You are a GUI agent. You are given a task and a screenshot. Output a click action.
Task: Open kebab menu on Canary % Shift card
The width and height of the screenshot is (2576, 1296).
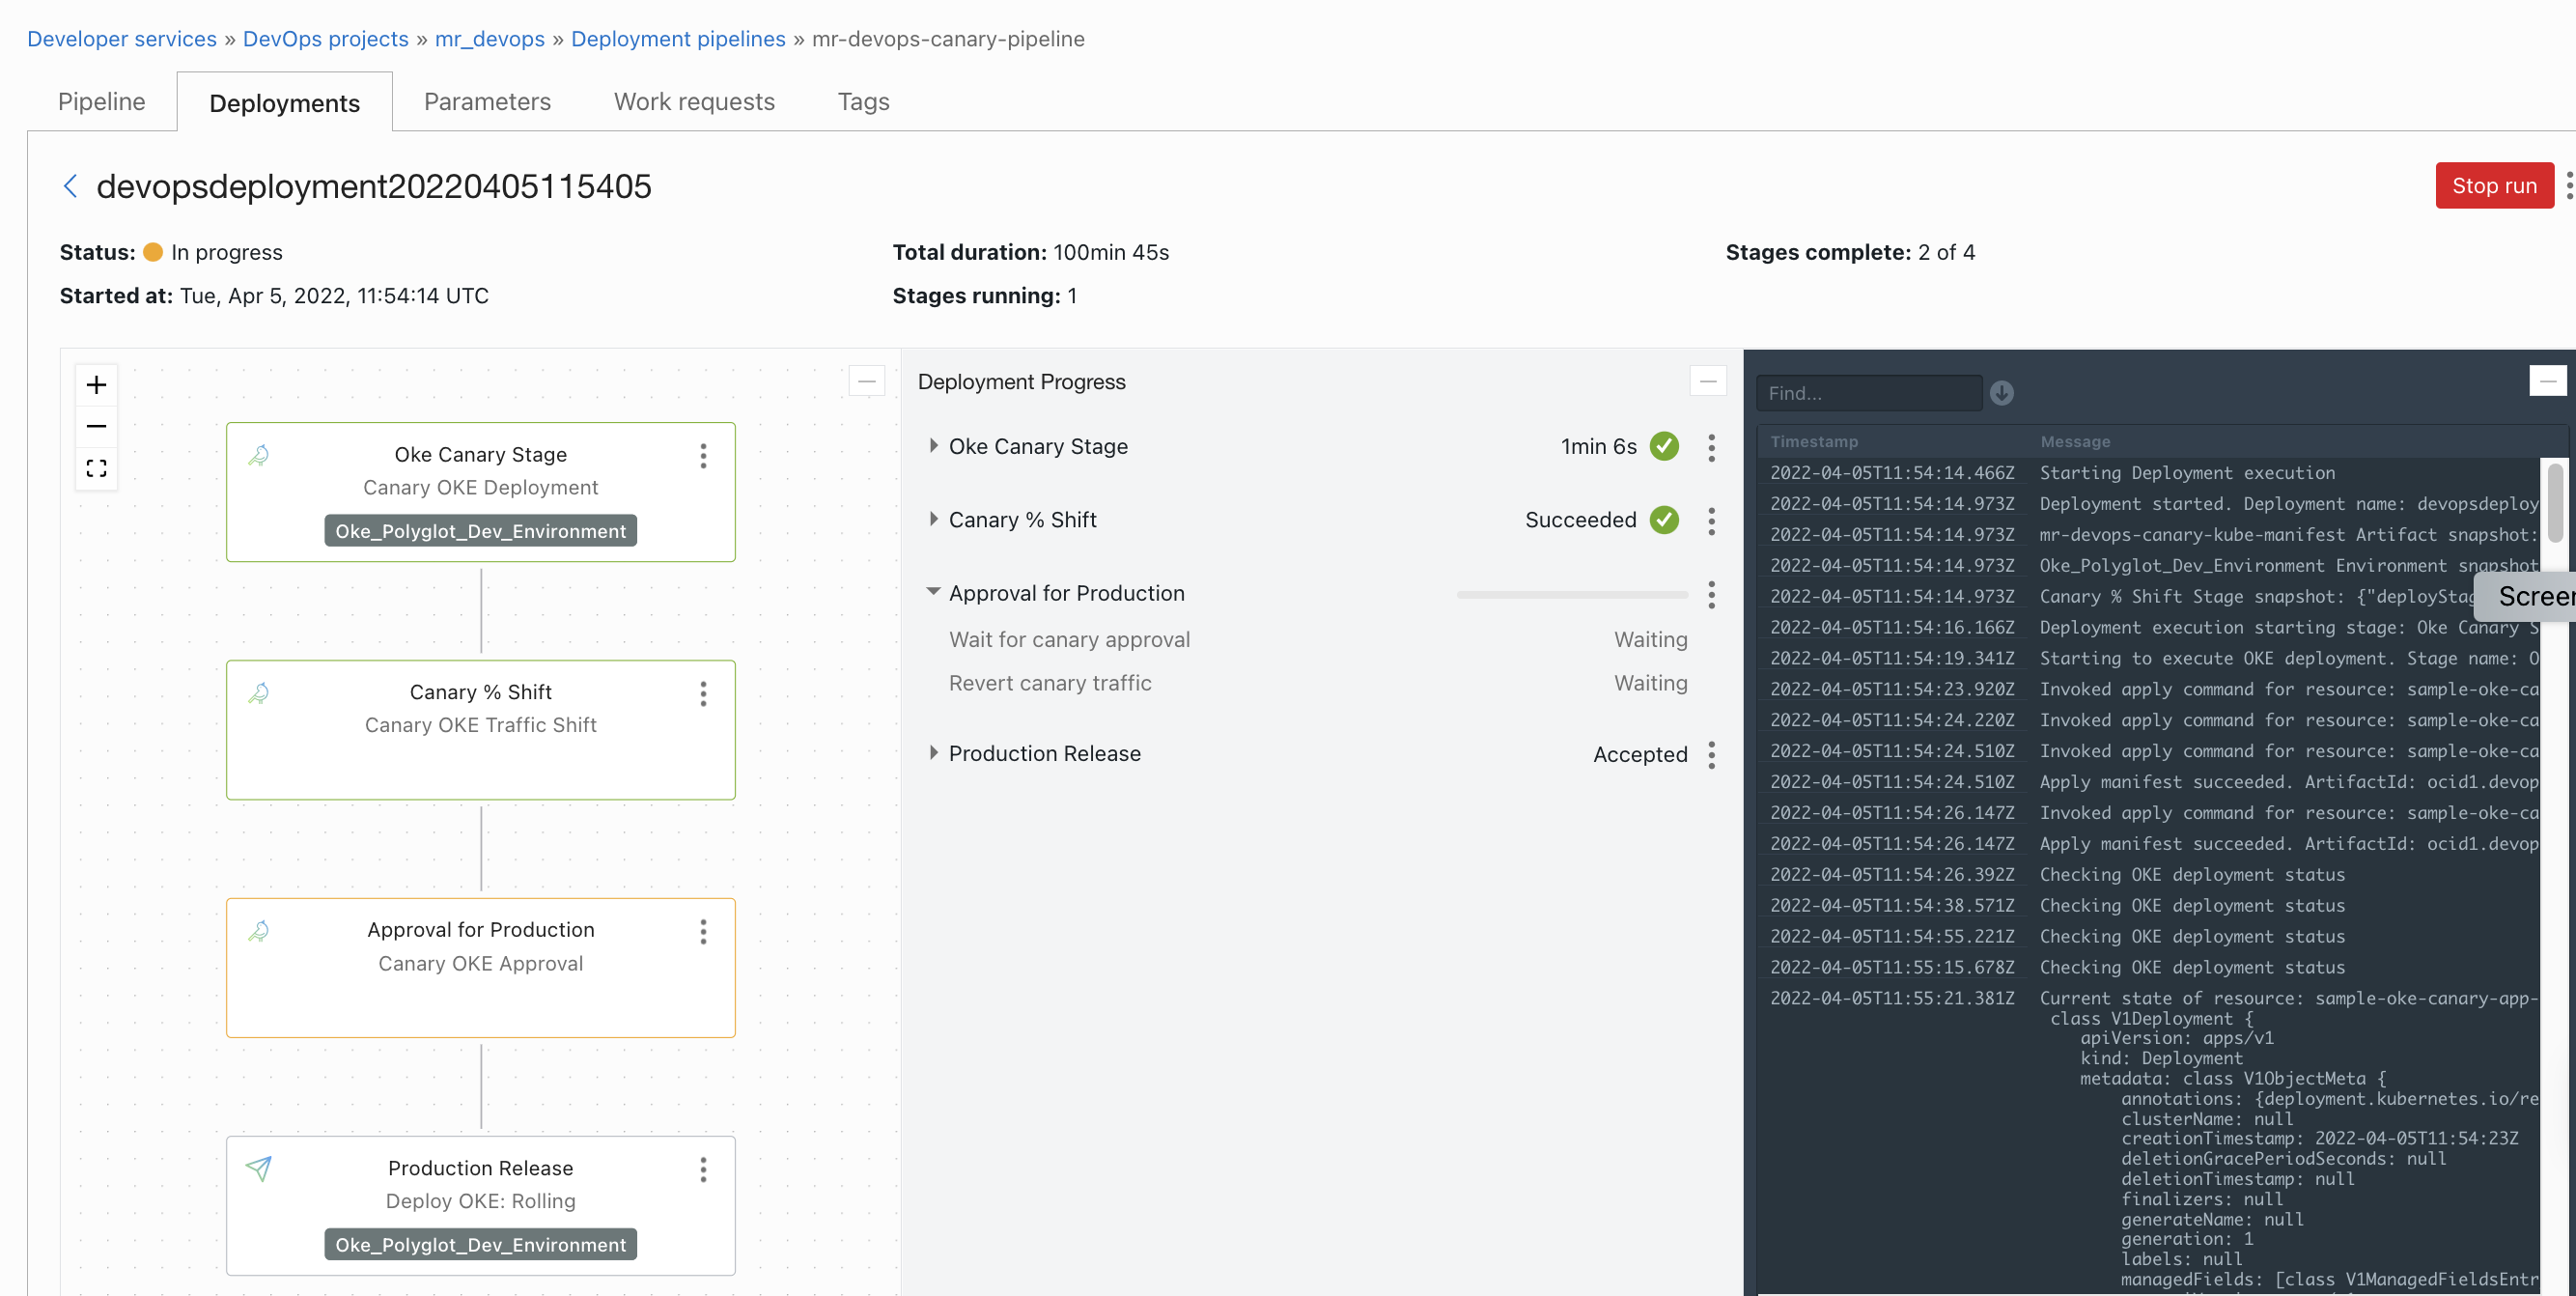pyautogui.click(x=703, y=694)
